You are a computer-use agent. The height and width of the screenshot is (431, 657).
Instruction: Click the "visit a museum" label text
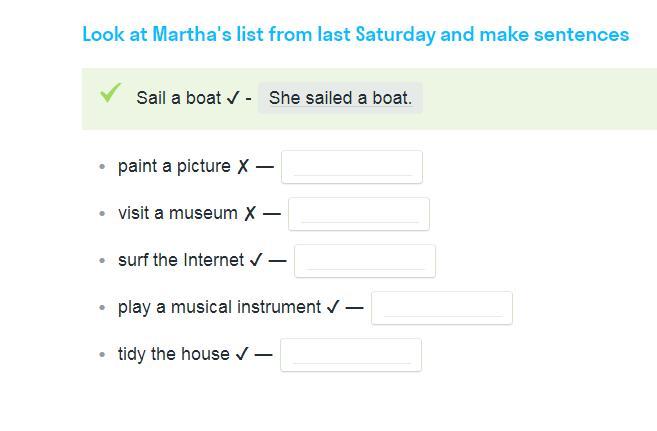(x=178, y=213)
